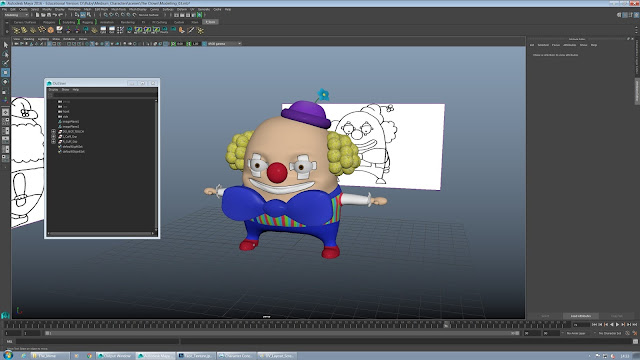
Task: Expand the L_Cuff group node in Outliner
Action: point(53,137)
